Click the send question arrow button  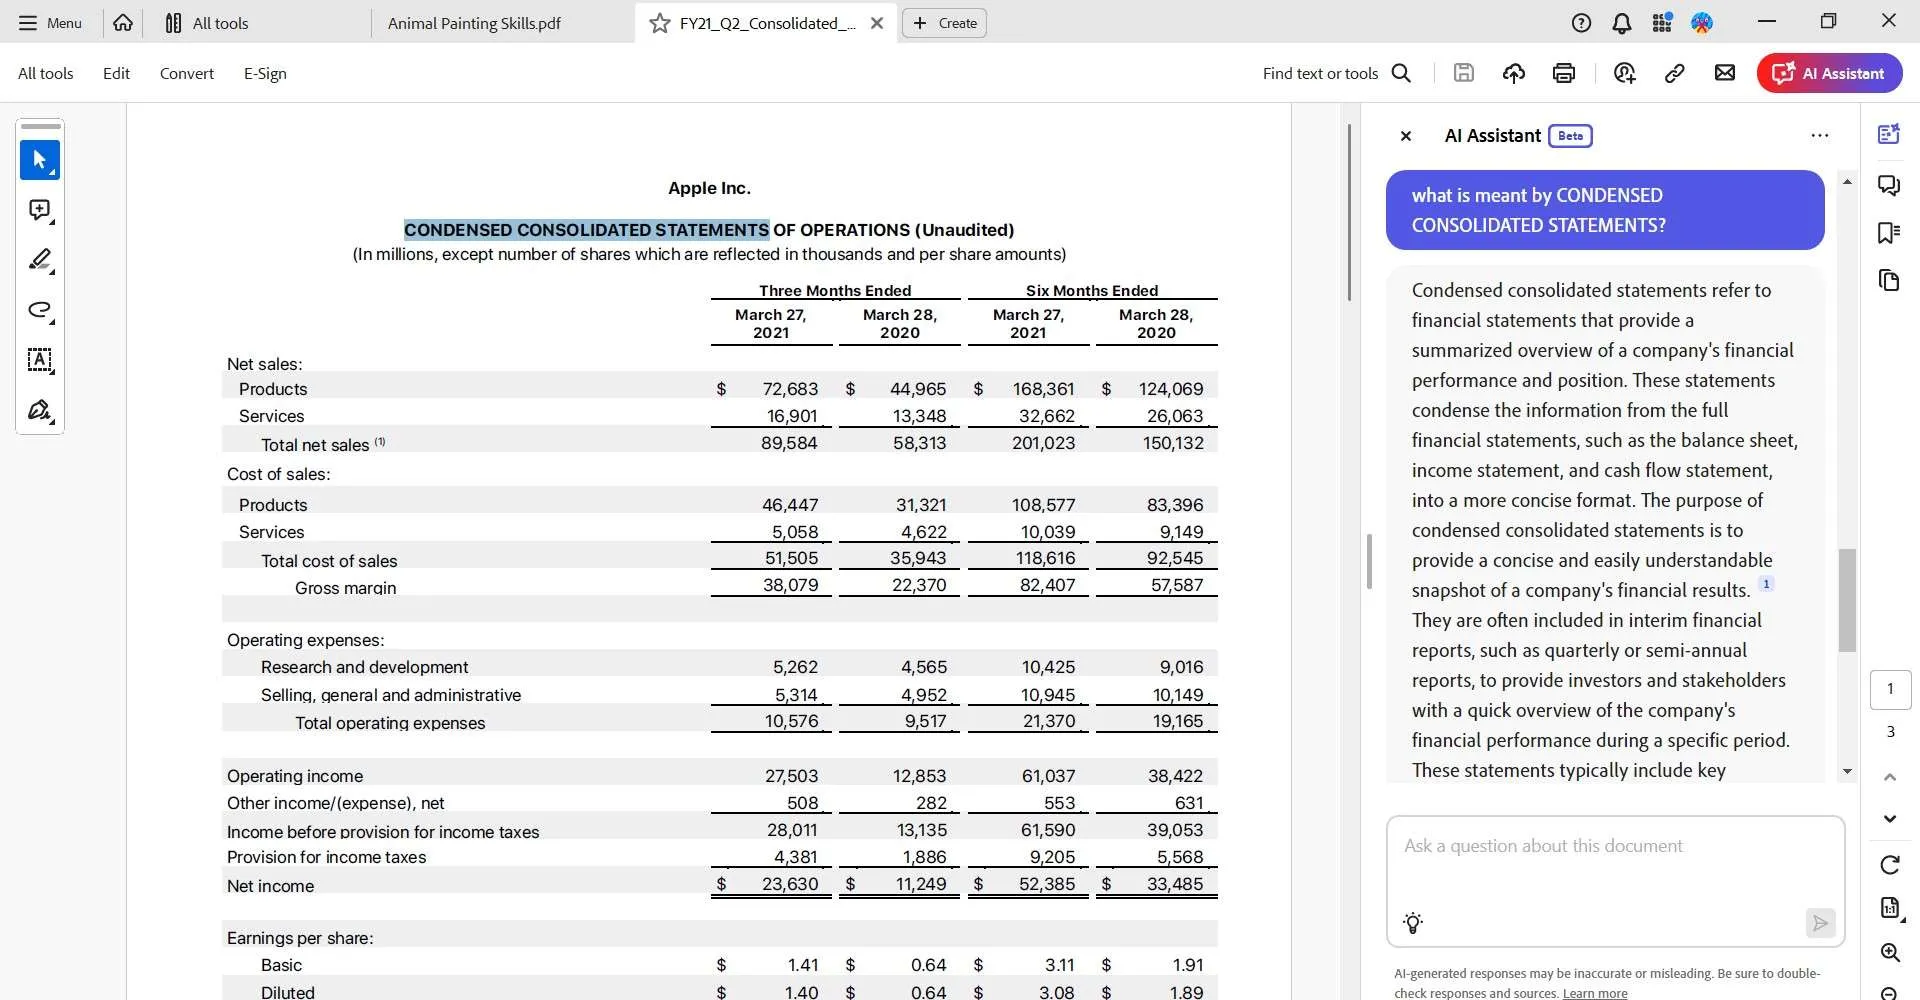click(1820, 923)
